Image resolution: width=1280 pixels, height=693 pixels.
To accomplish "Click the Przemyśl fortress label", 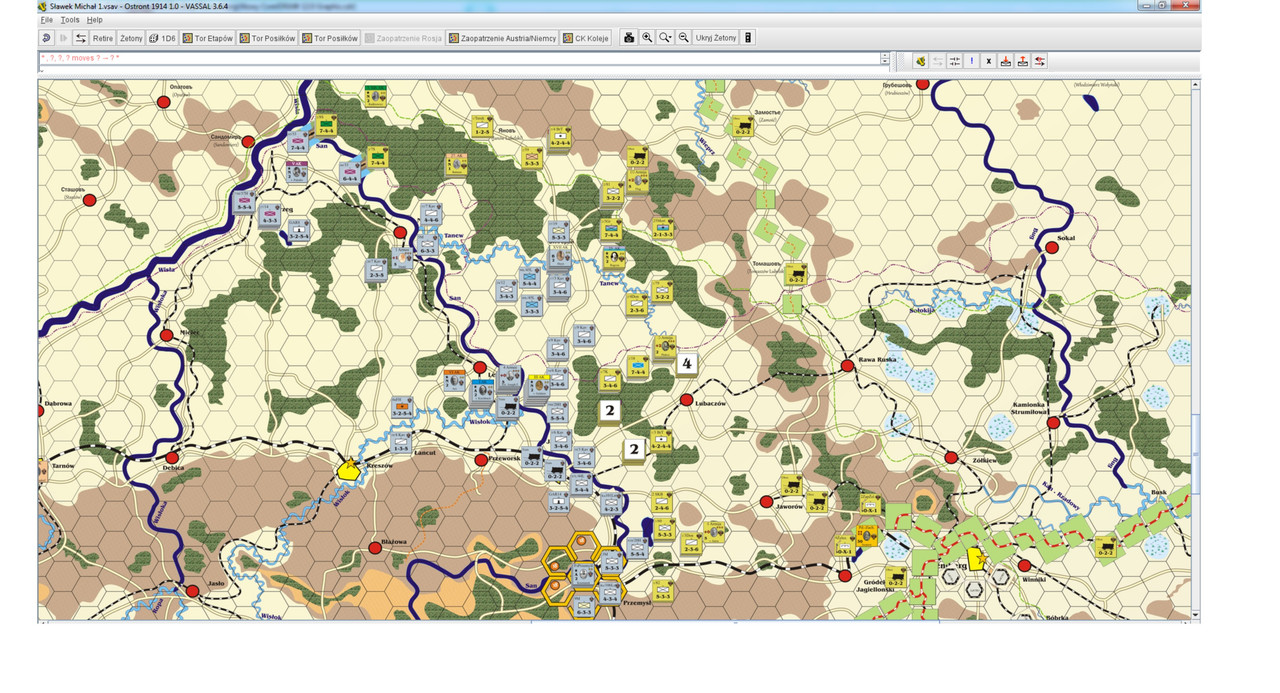I will click(x=636, y=603).
